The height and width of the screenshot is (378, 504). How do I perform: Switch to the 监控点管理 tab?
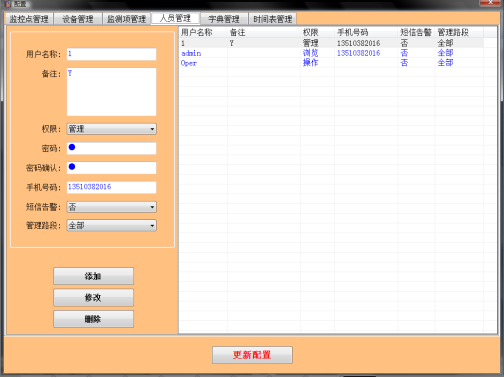[29, 19]
